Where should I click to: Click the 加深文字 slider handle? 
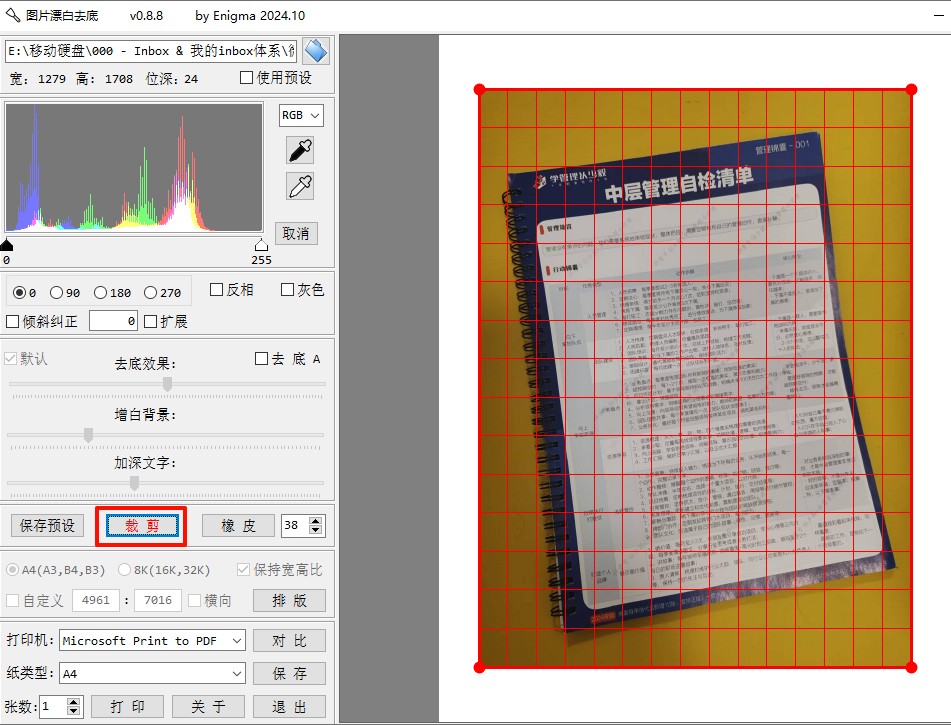tap(135, 483)
